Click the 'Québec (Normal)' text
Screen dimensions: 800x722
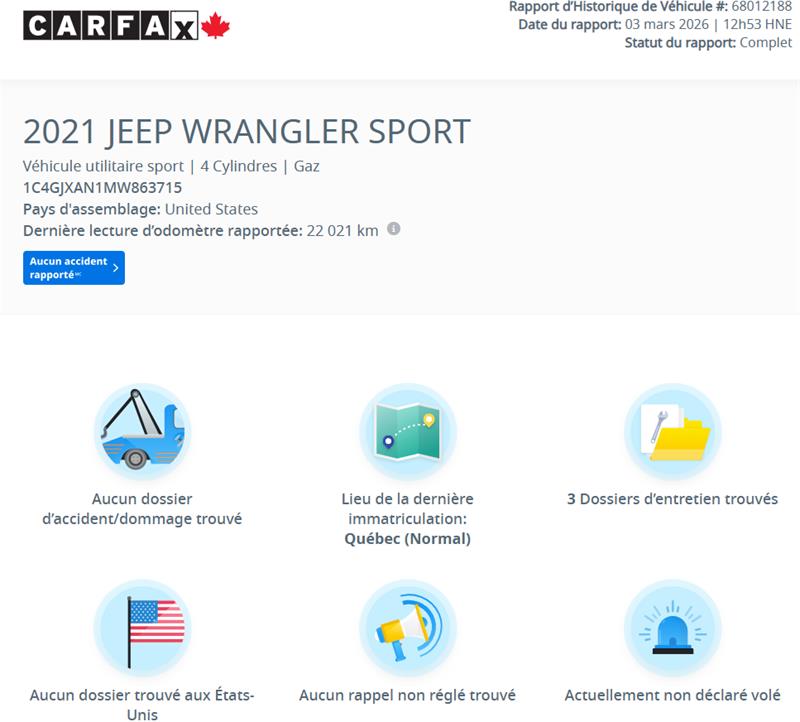(x=408, y=539)
